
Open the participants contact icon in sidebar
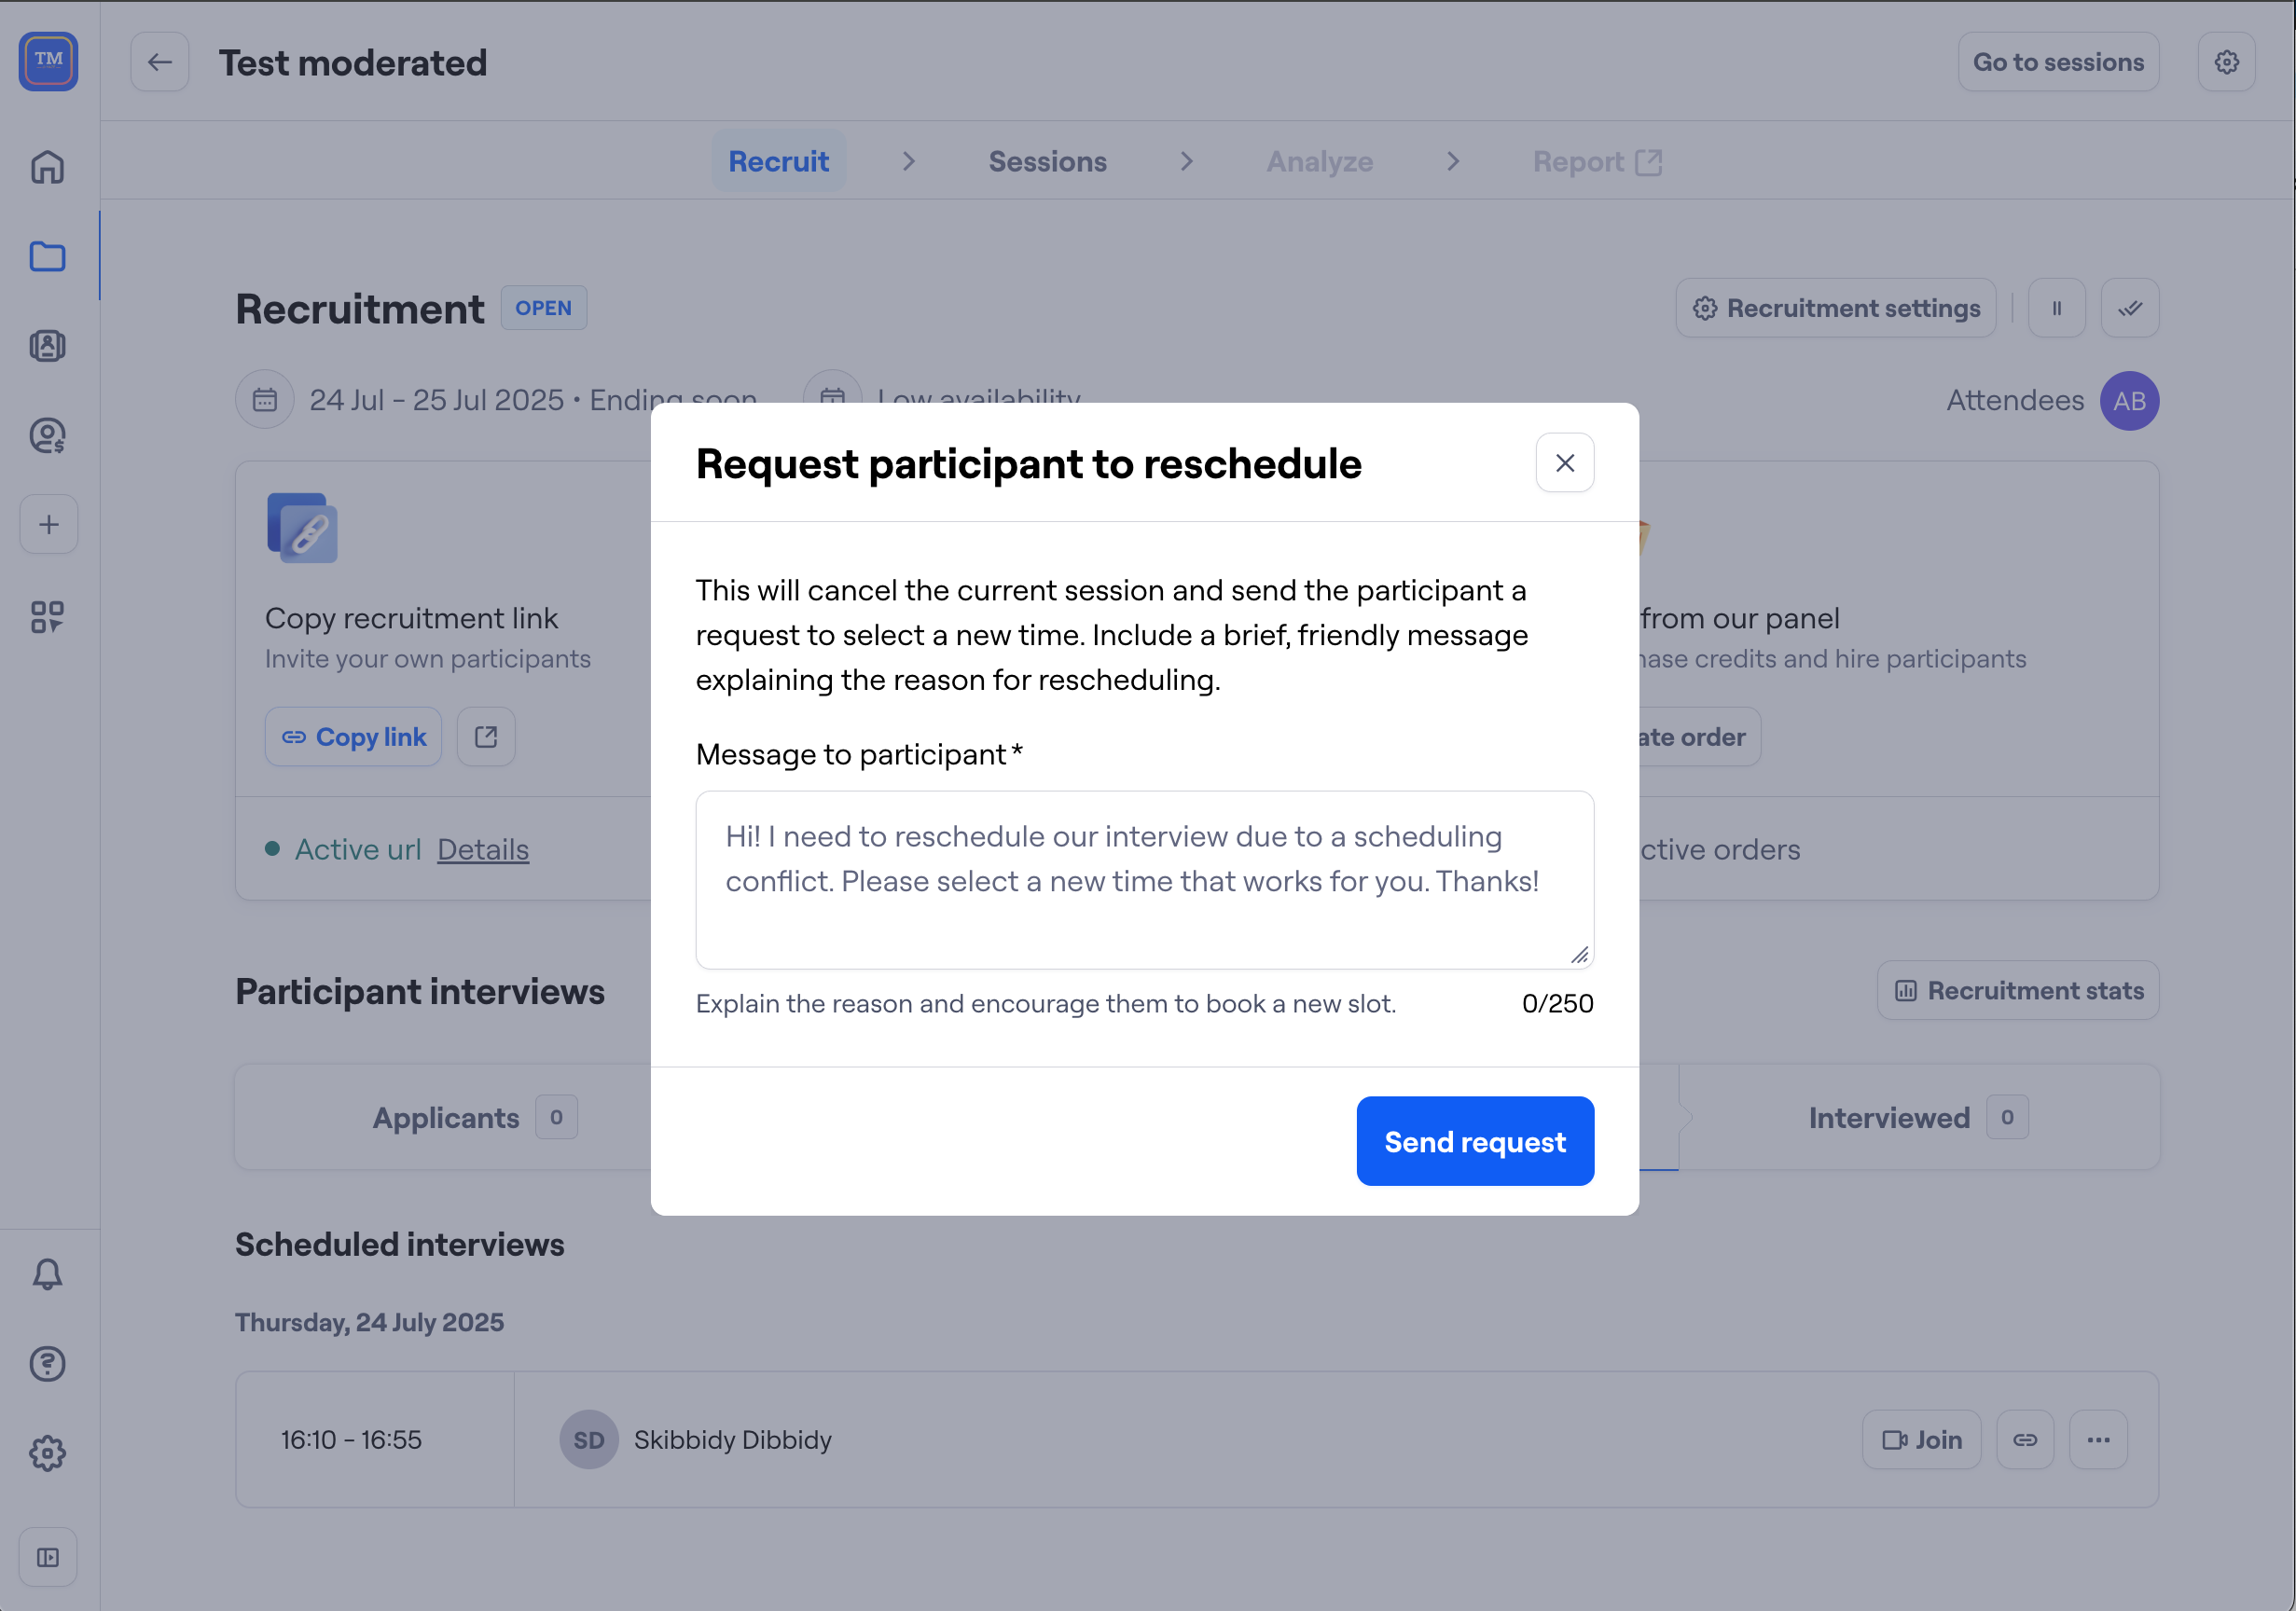point(48,346)
